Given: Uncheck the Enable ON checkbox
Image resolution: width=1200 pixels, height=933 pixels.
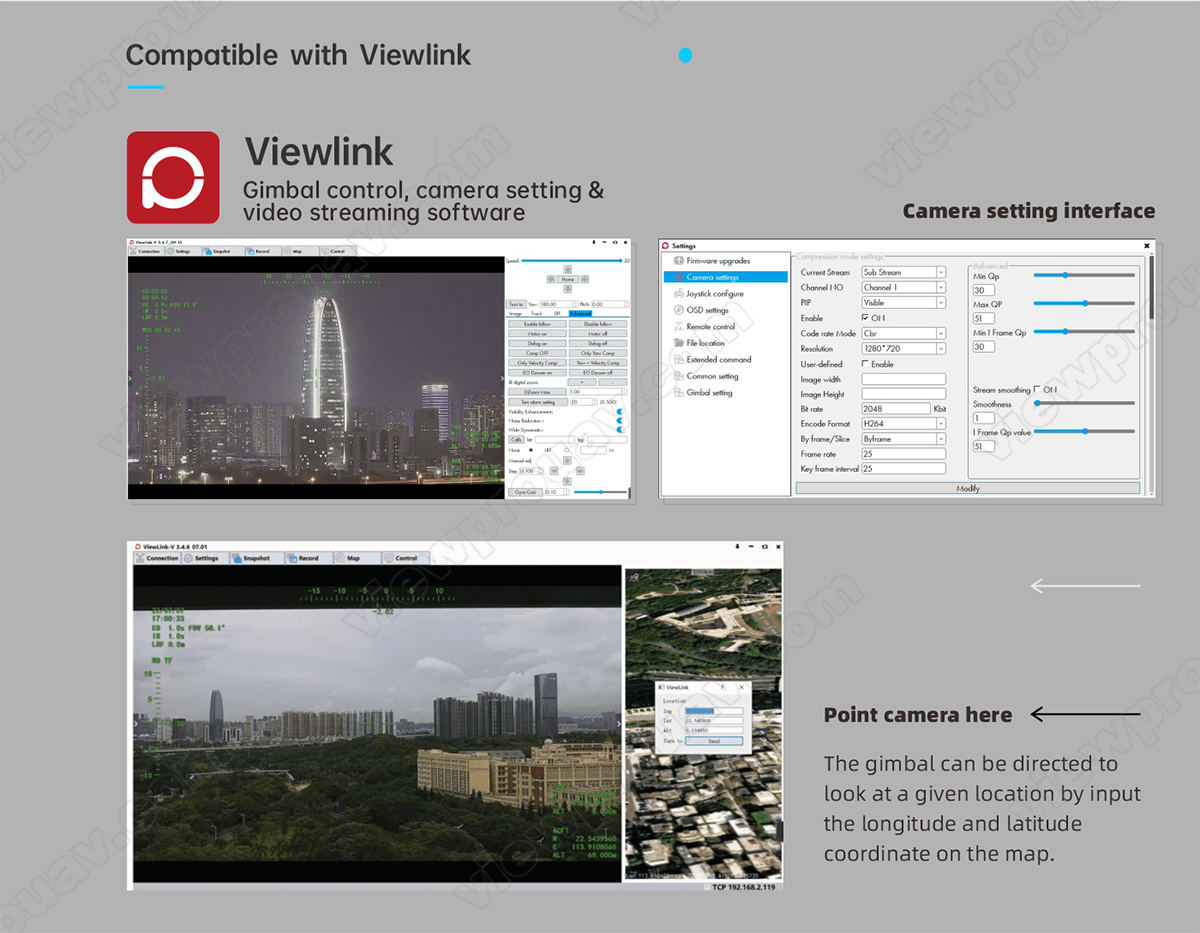Looking at the screenshot, I should [865, 318].
